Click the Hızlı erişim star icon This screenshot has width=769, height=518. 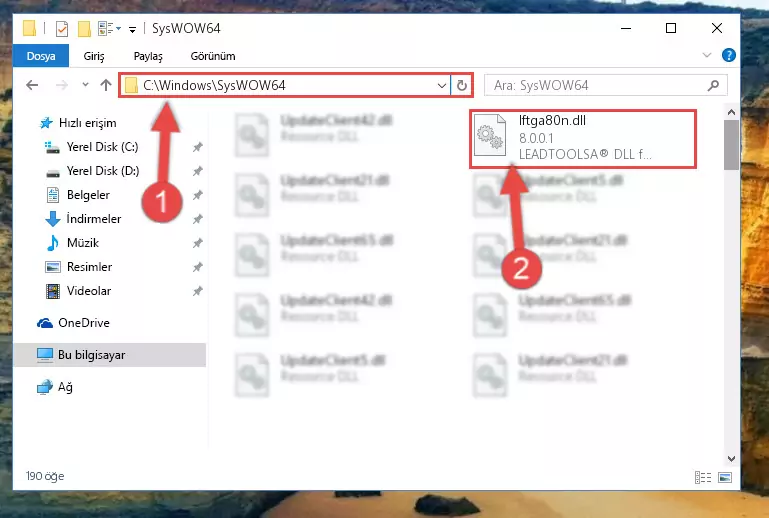pos(46,123)
